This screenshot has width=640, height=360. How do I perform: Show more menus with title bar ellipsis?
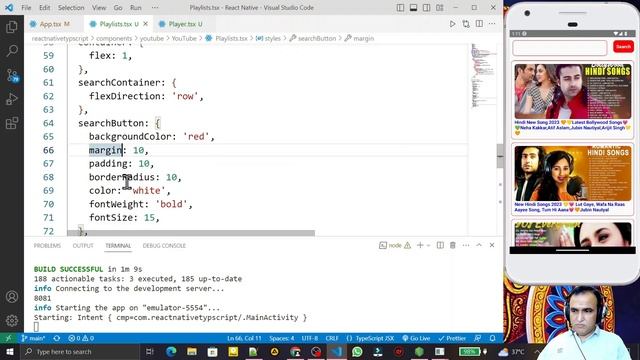pyautogui.click(x=155, y=8)
